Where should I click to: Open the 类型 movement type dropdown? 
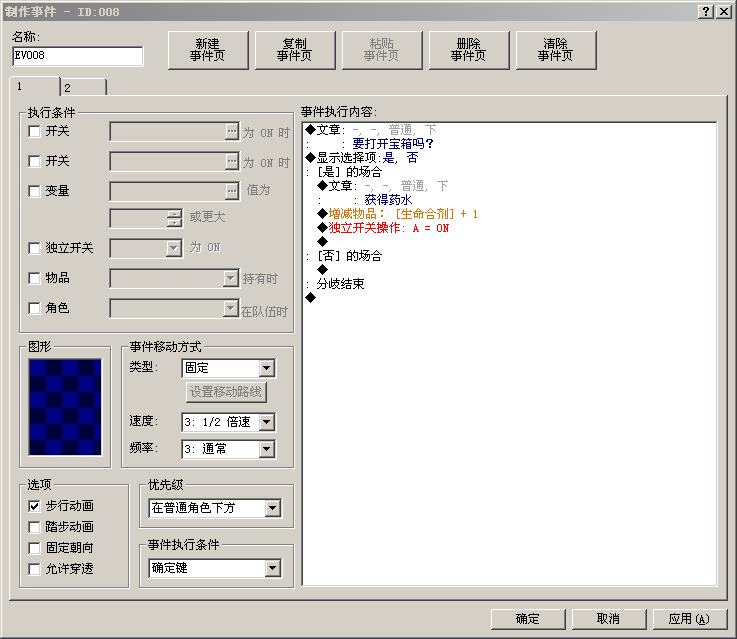[x=267, y=368]
